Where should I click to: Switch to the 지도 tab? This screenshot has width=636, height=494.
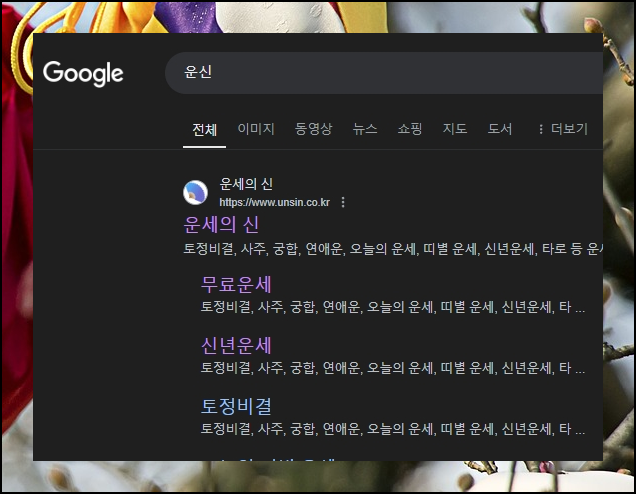point(455,129)
